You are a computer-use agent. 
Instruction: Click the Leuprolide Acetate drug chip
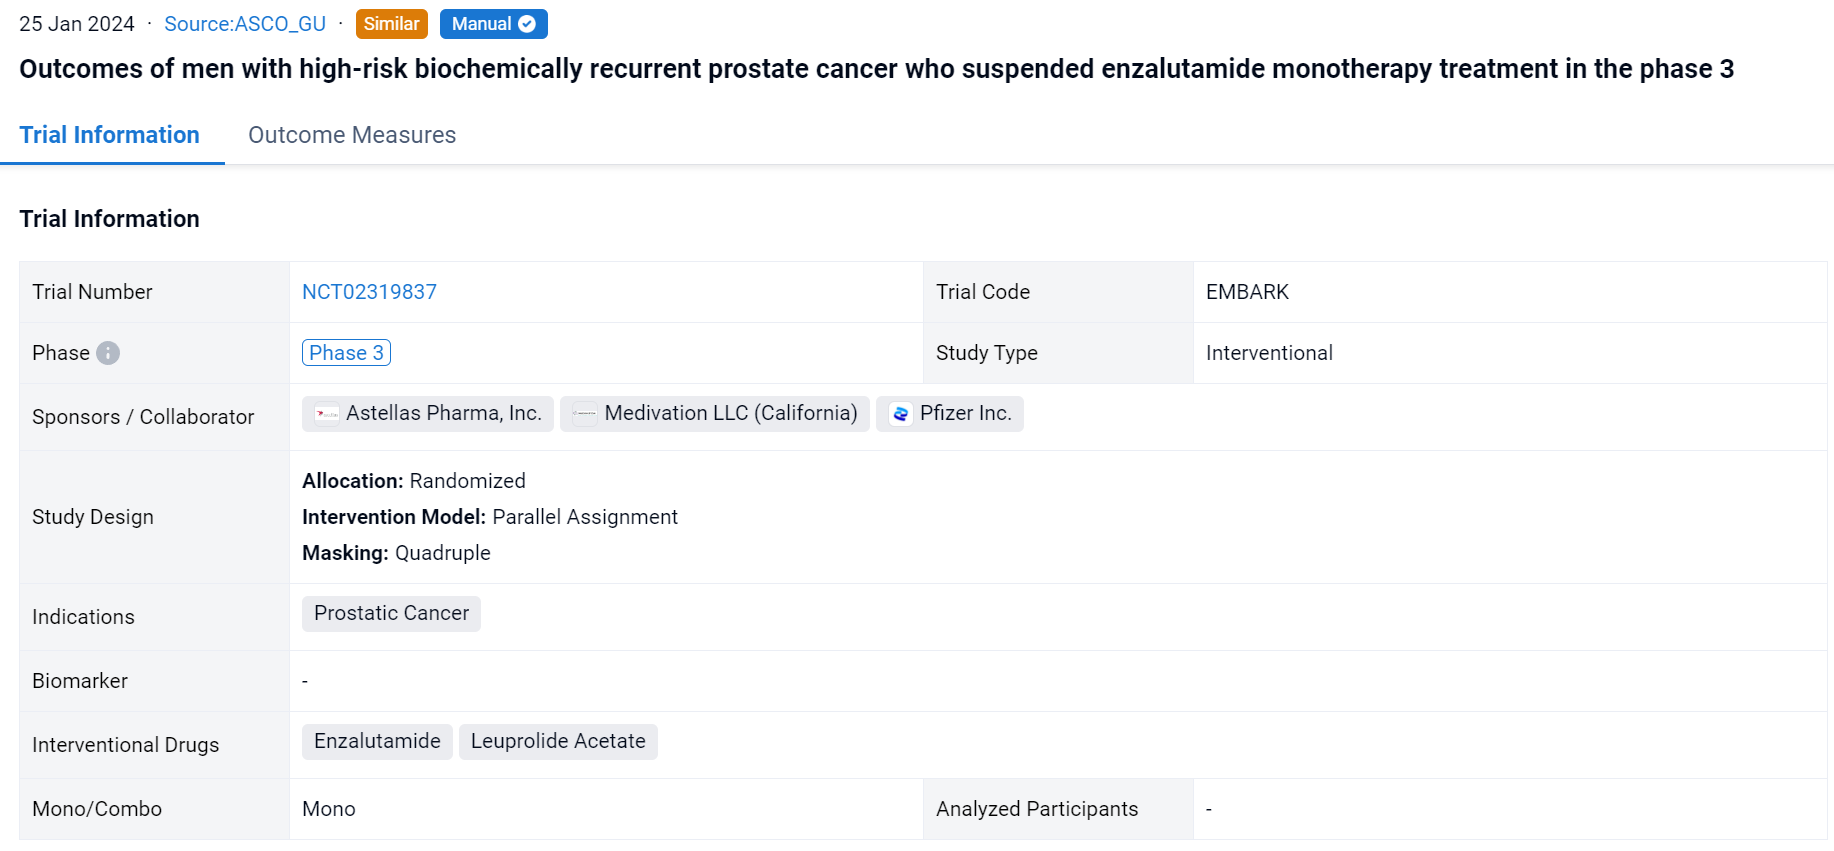pyautogui.click(x=558, y=742)
